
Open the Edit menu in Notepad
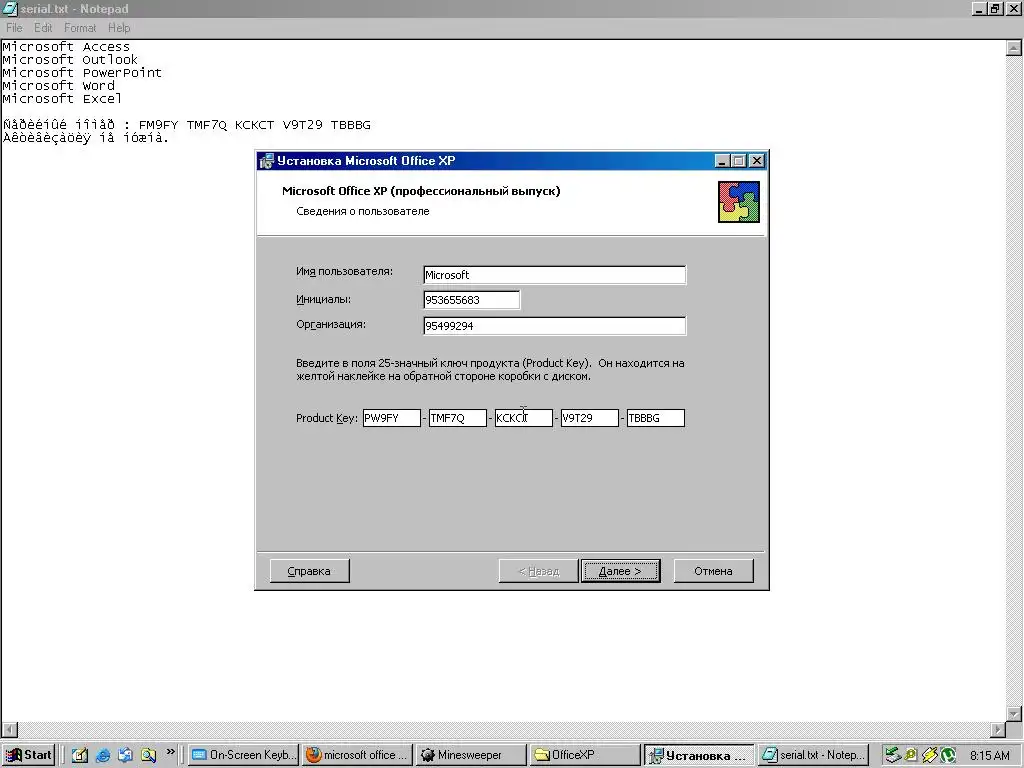pyautogui.click(x=43, y=27)
